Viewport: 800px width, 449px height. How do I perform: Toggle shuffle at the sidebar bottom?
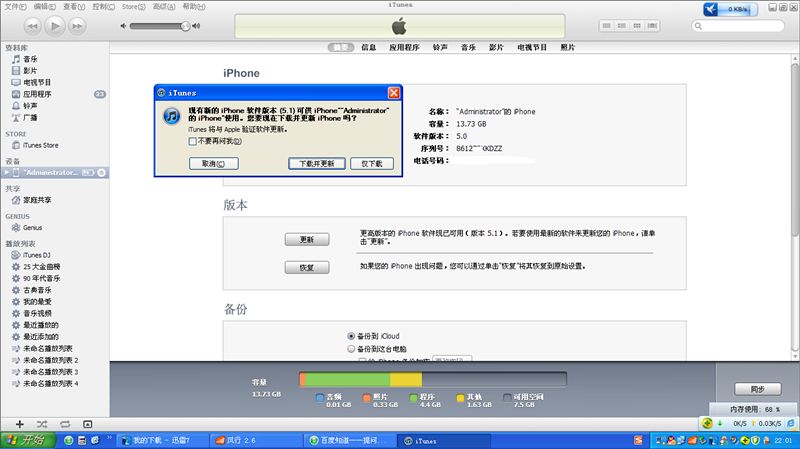(41, 424)
